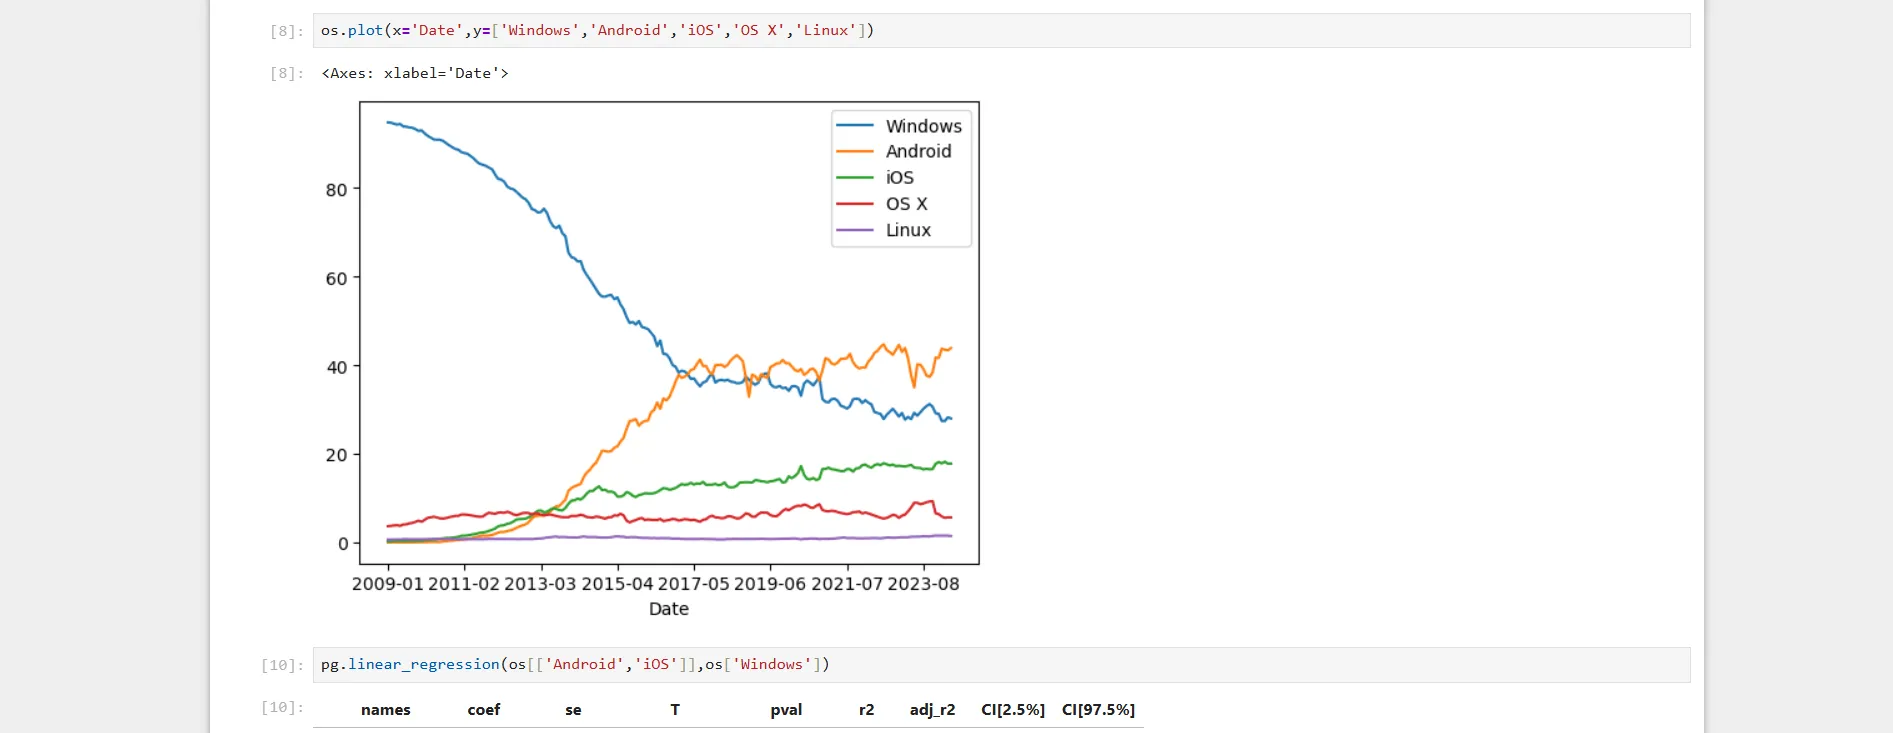Click the 'CI[2.5%]' table column header

click(x=1013, y=710)
